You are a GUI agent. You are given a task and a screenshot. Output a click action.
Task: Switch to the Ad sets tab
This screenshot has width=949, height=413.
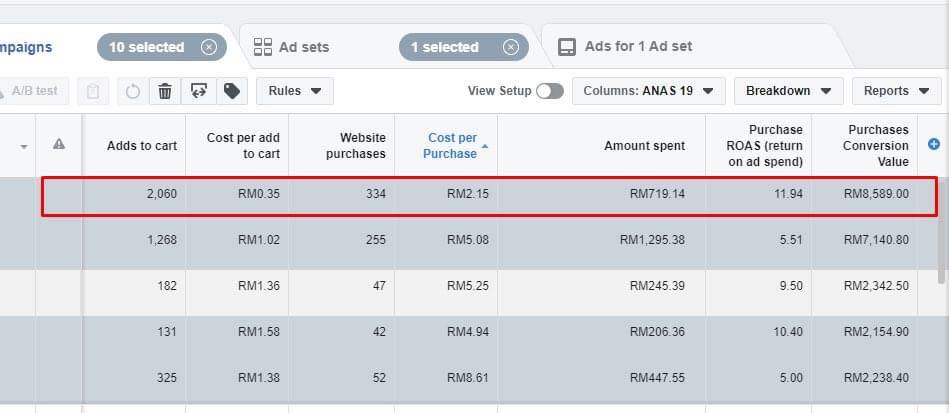pos(292,47)
